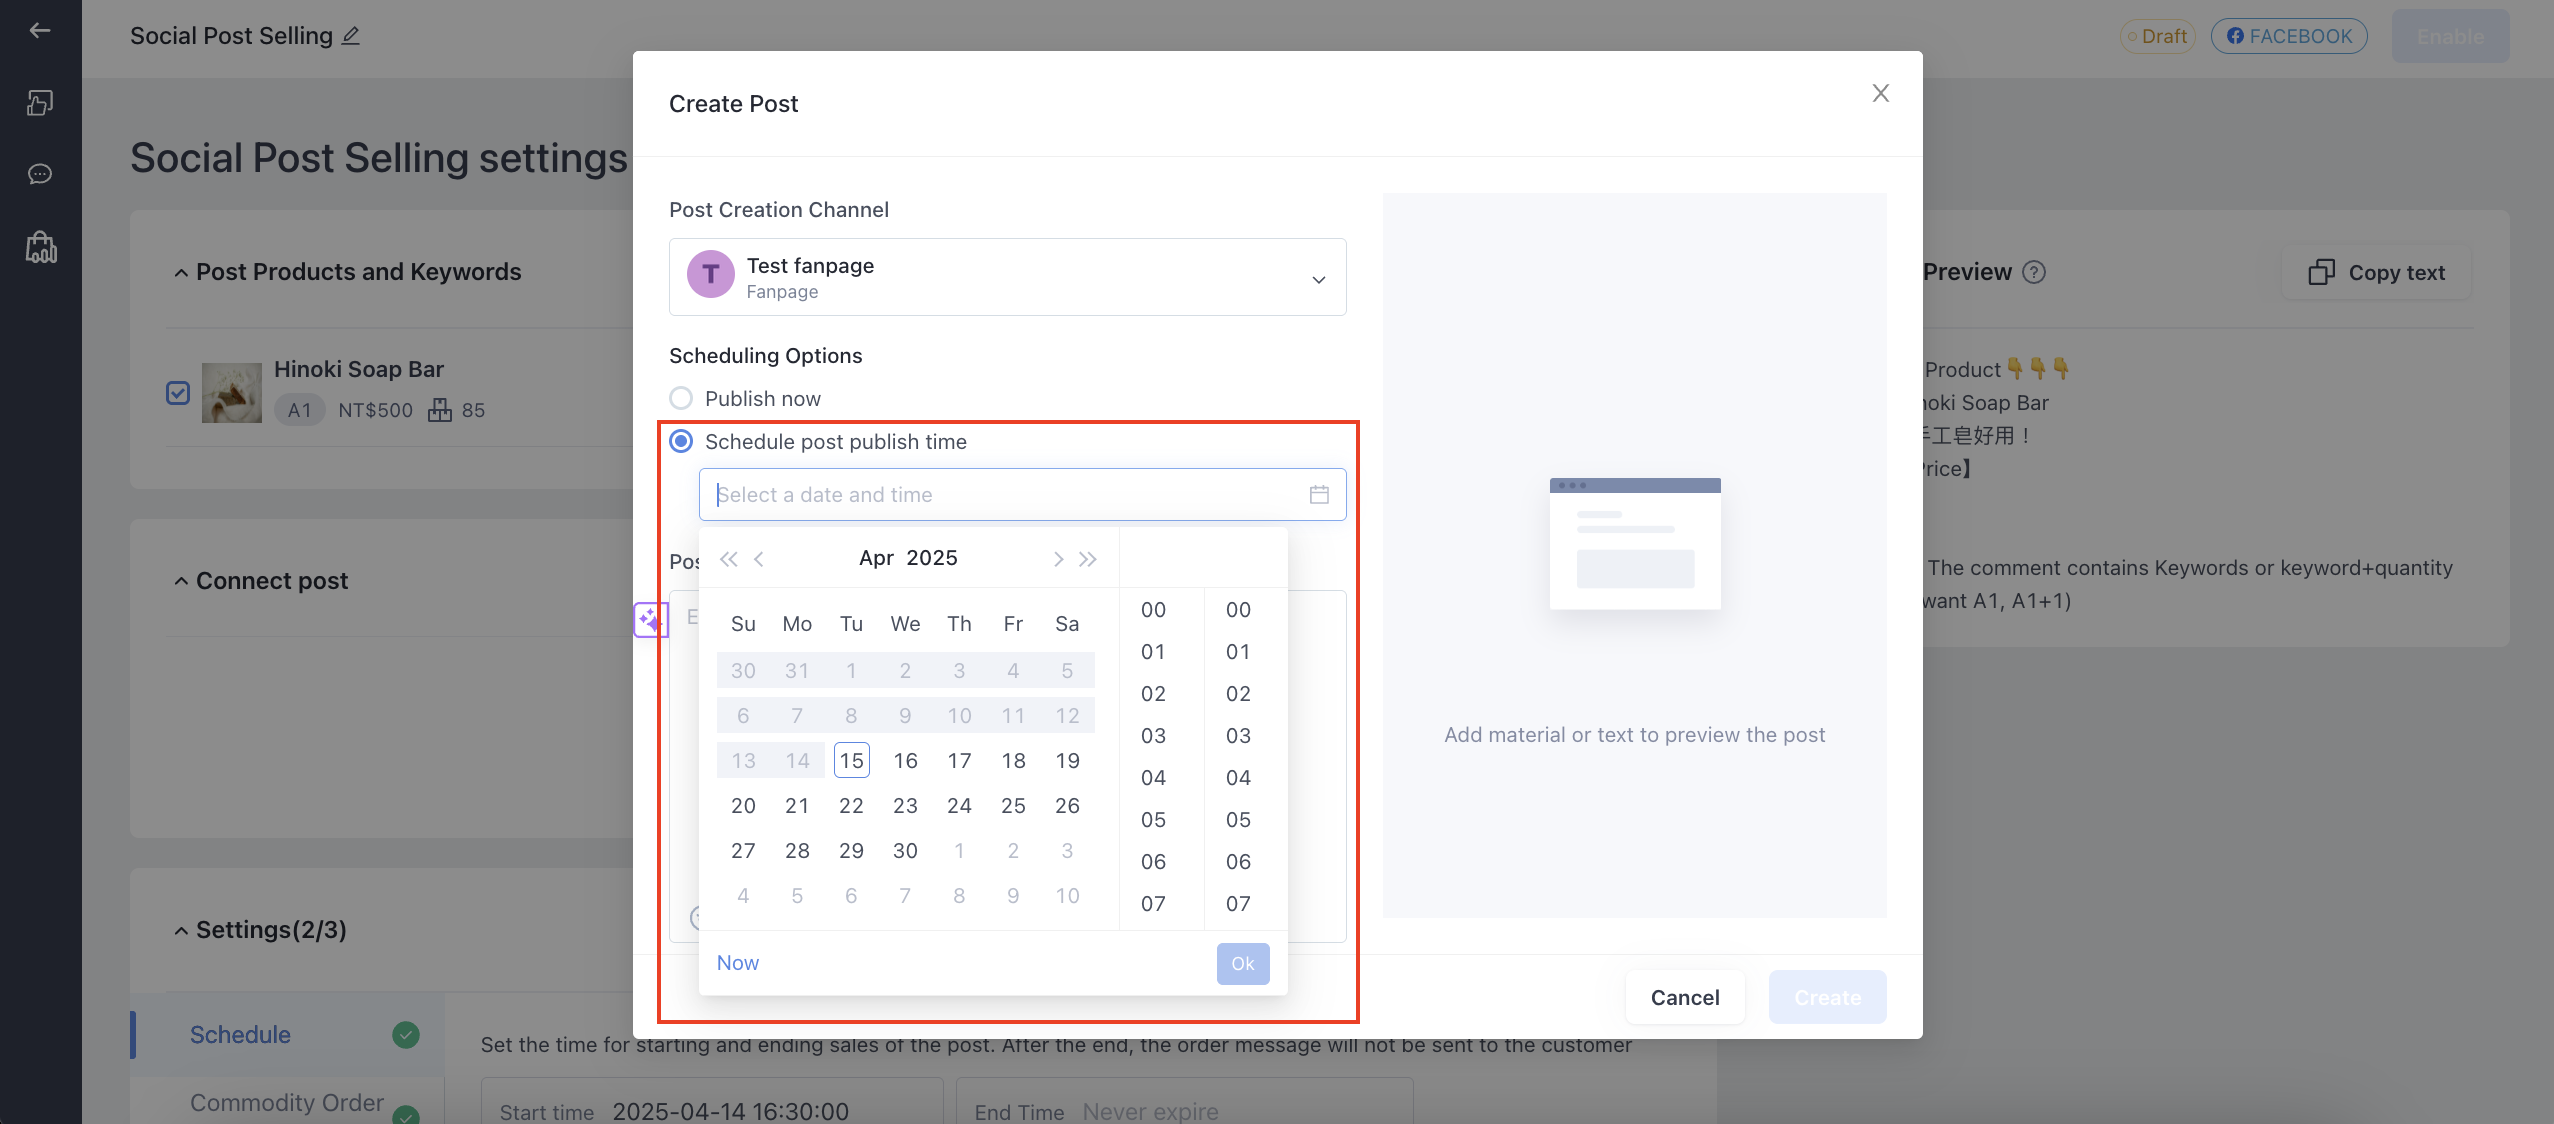Collapse the Connect post section

click(181, 582)
